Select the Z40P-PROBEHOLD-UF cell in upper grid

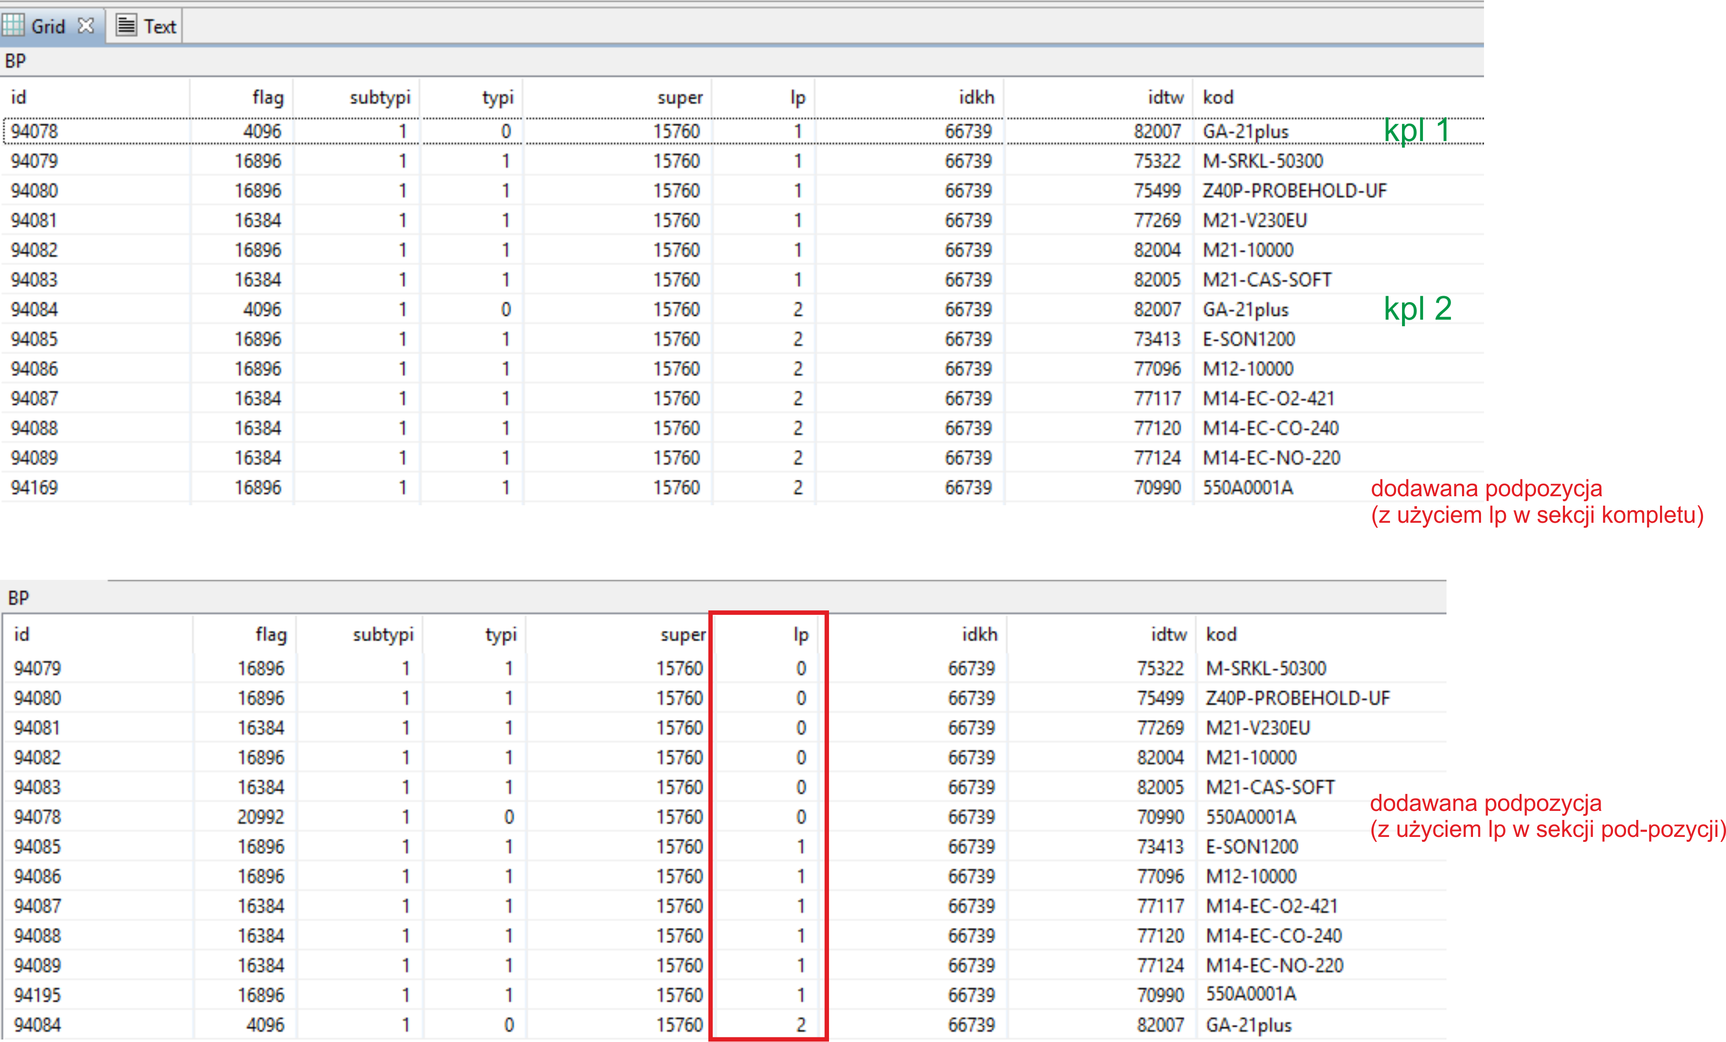tap(1294, 190)
